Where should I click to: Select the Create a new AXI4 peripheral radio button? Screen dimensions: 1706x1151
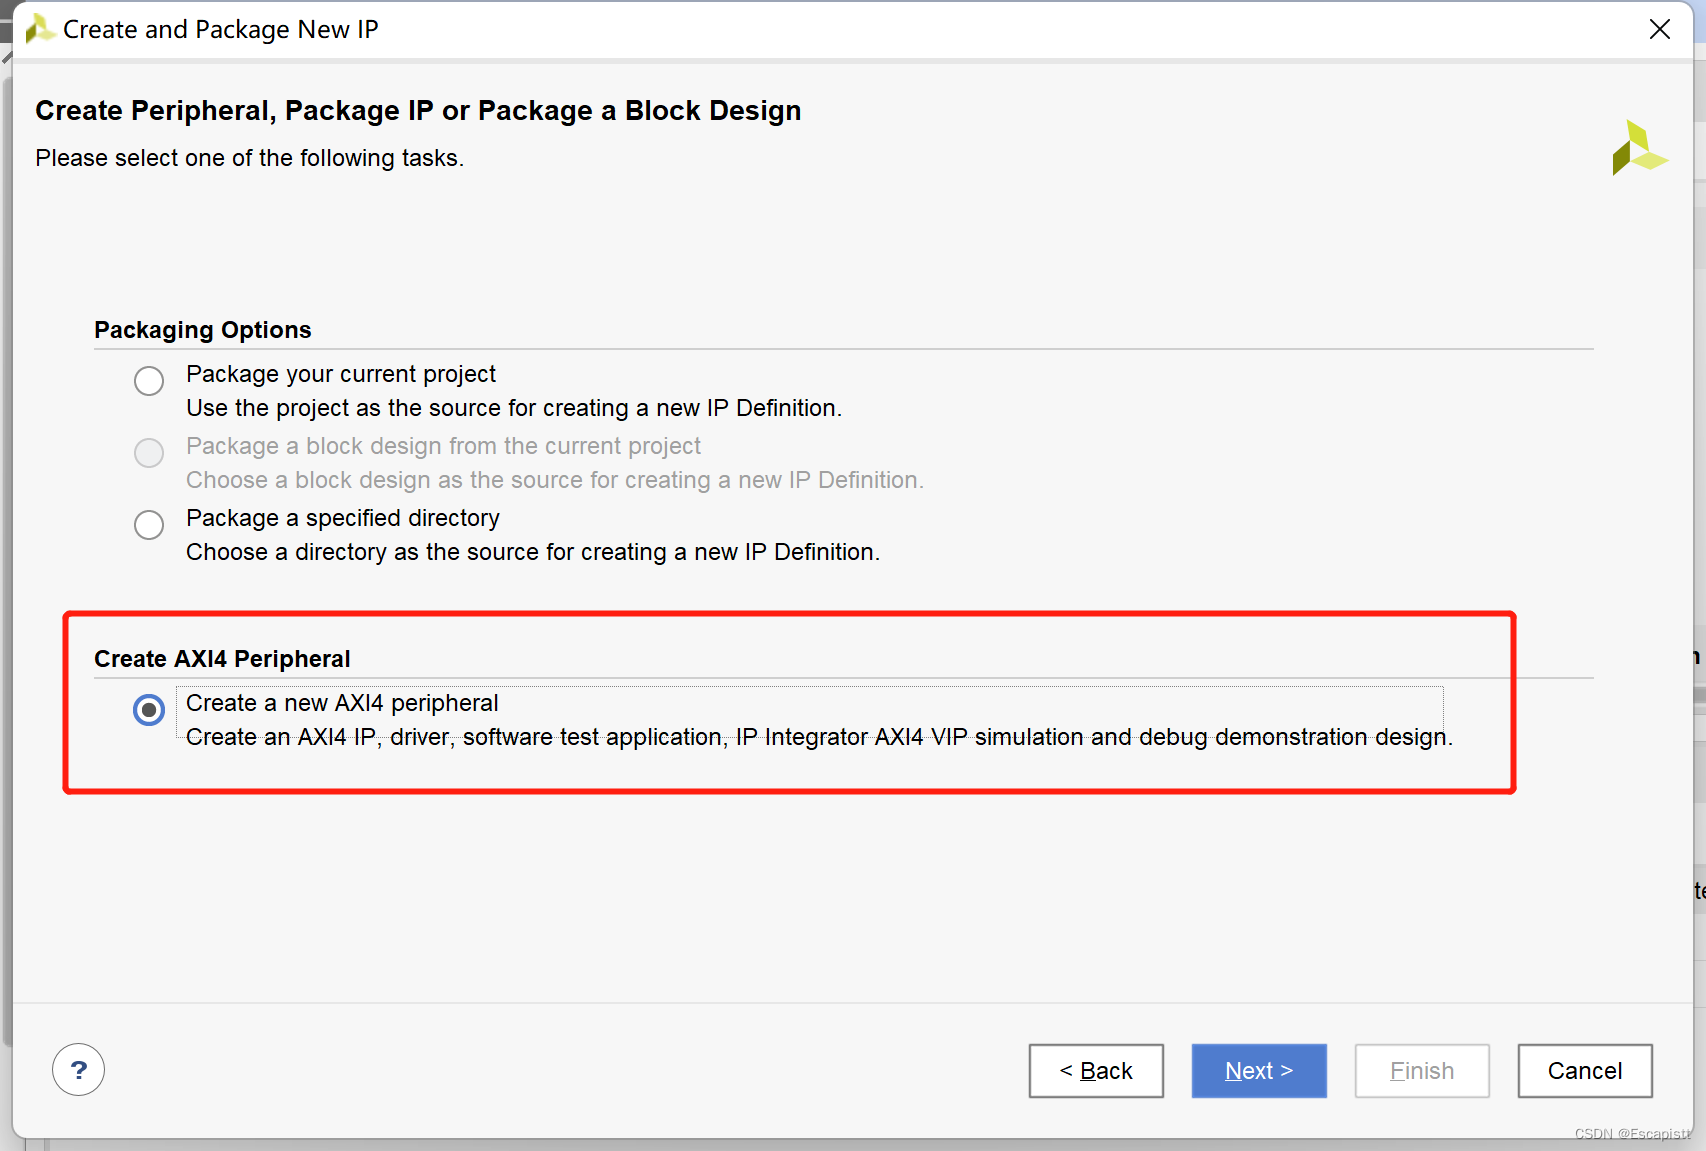(149, 710)
